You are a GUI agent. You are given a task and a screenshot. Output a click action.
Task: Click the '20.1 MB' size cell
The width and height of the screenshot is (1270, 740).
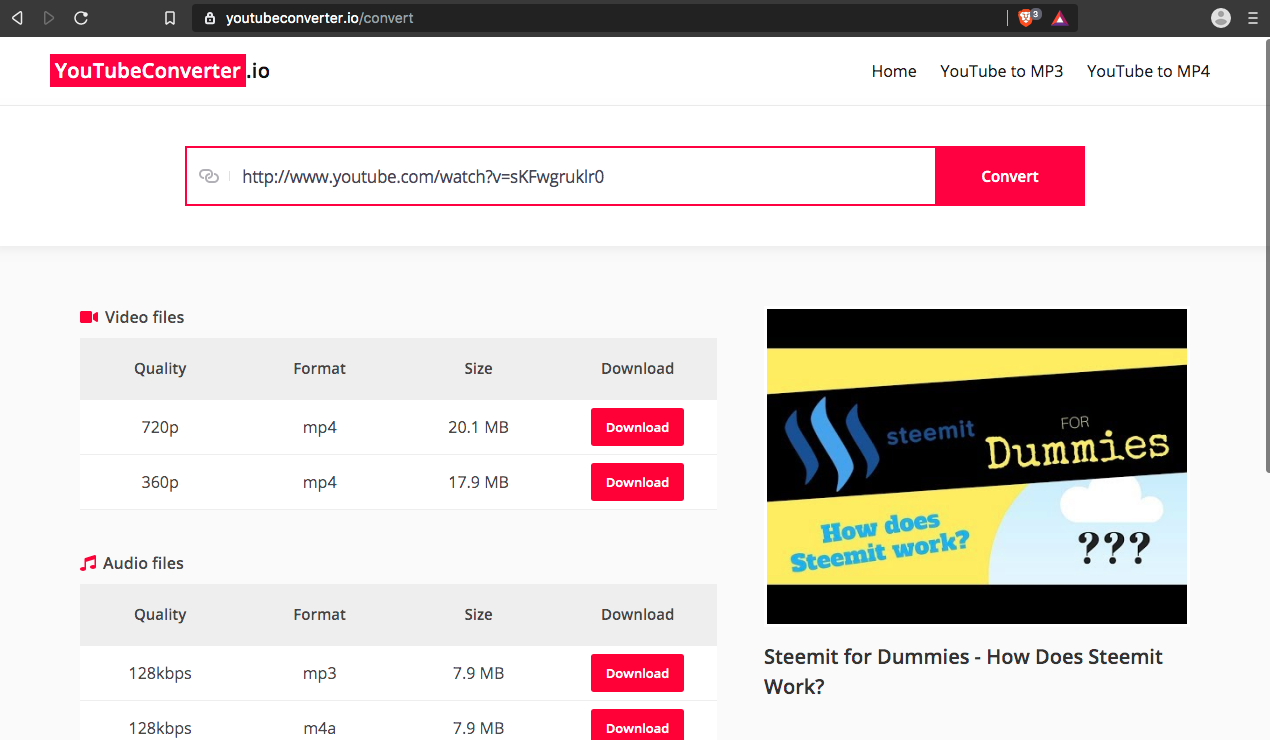point(478,427)
